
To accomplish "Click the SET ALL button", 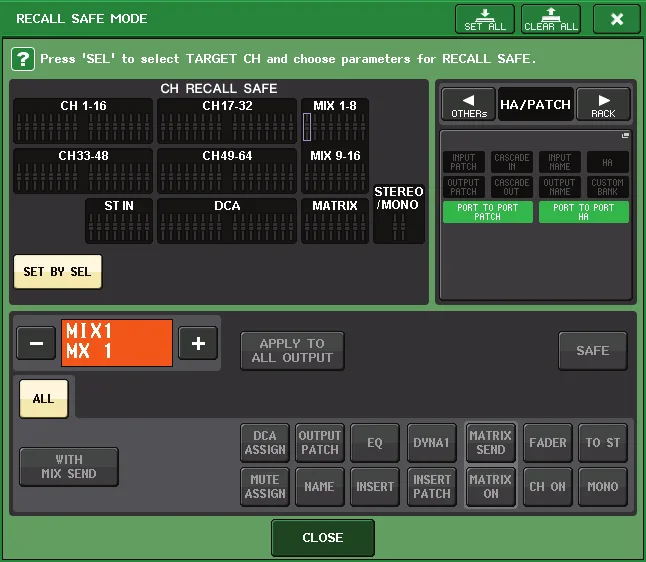I will (485, 19).
